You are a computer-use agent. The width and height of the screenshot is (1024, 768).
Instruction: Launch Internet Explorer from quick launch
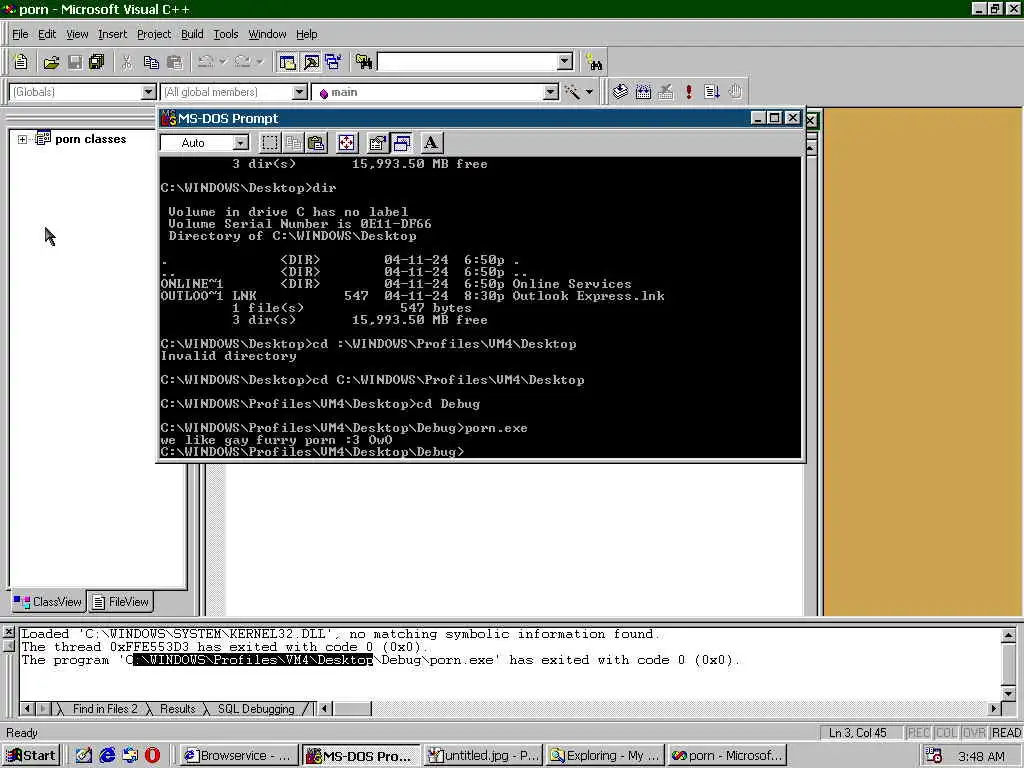(x=107, y=756)
